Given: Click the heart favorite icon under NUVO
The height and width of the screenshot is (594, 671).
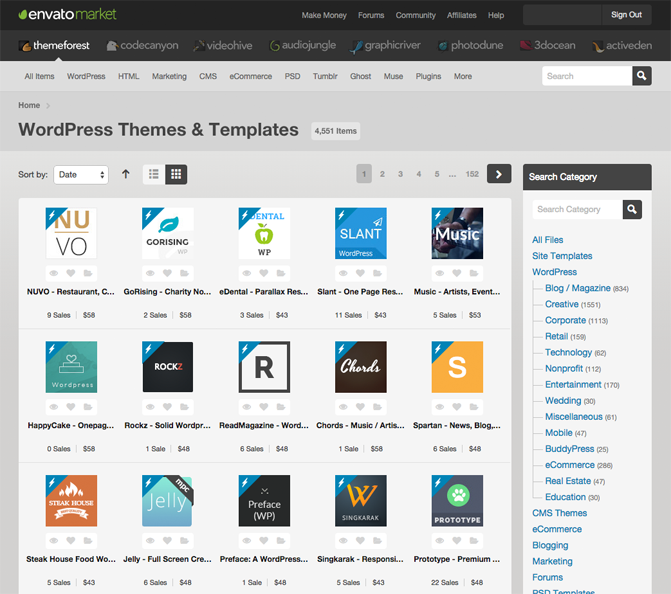Looking at the screenshot, I should [x=71, y=272].
